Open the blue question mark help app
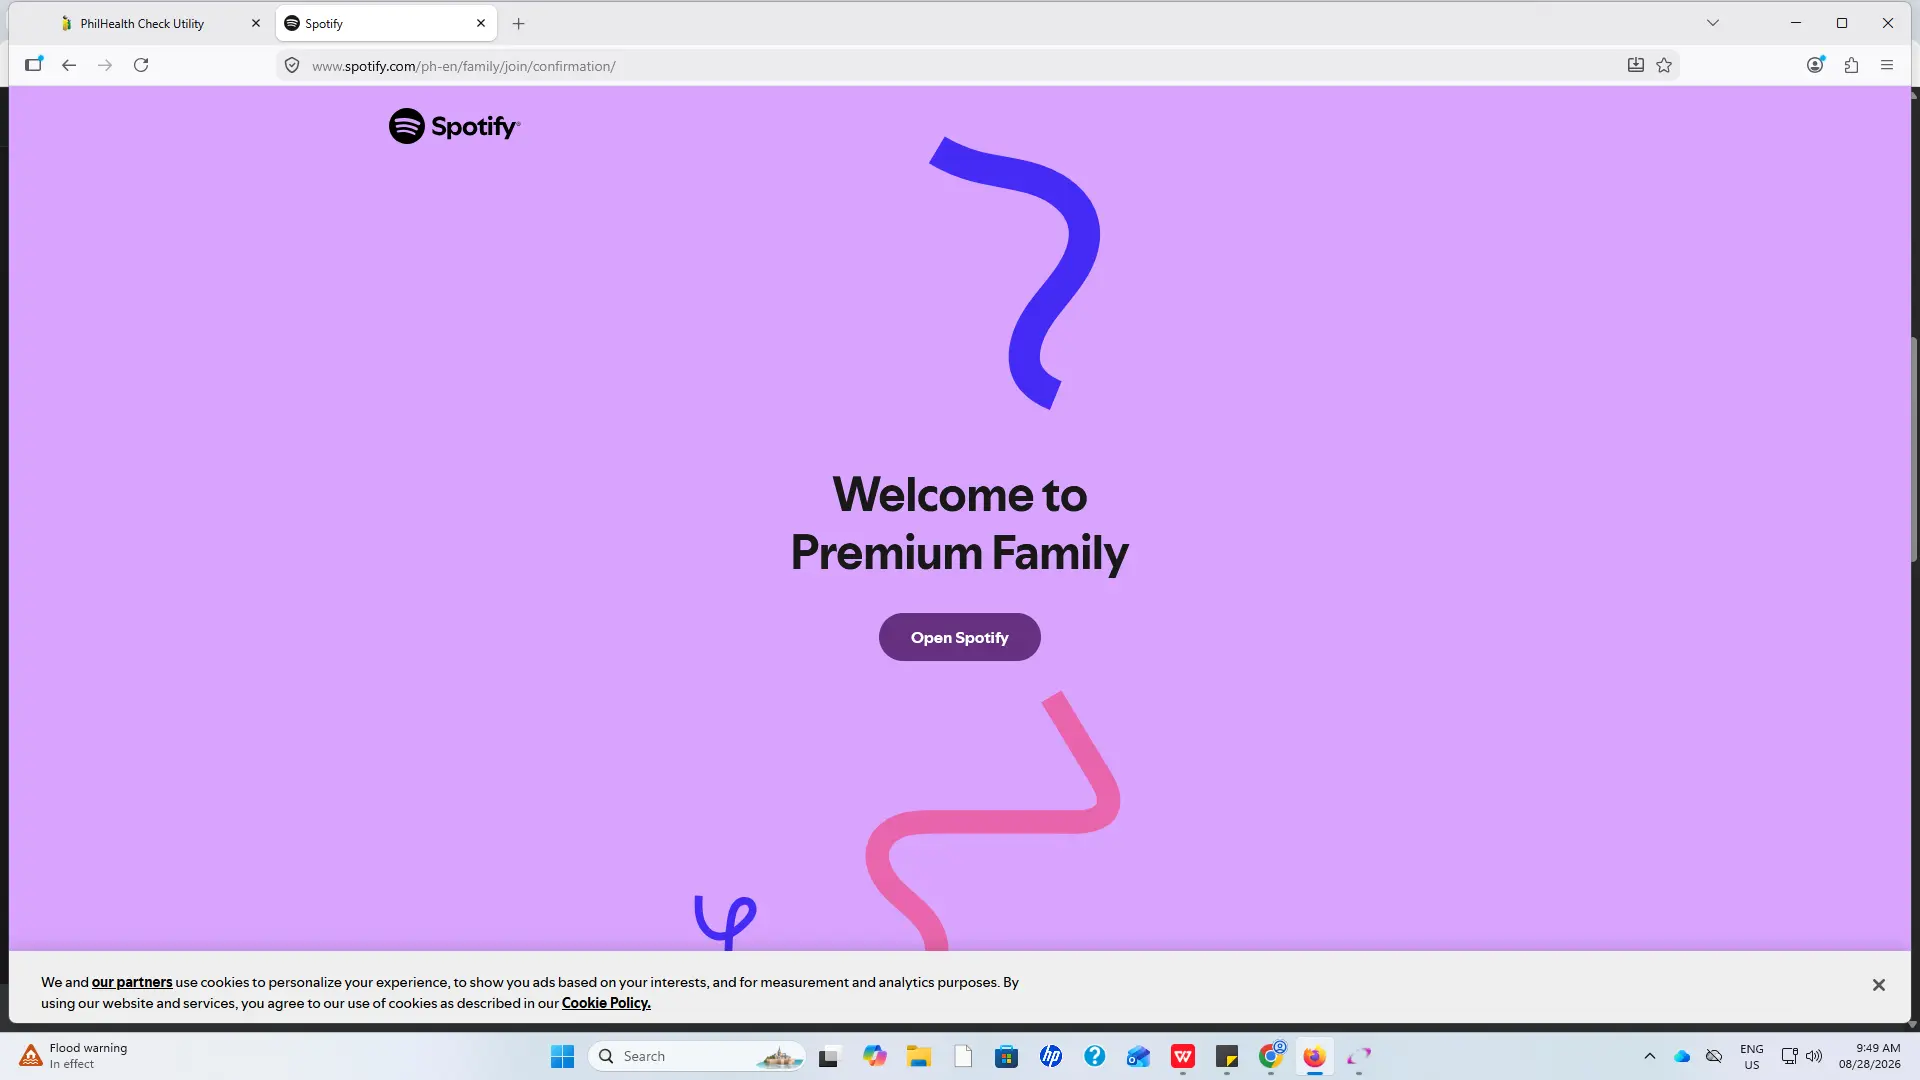Viewport: 1920px width, 1080px height. [1095, 1056]
